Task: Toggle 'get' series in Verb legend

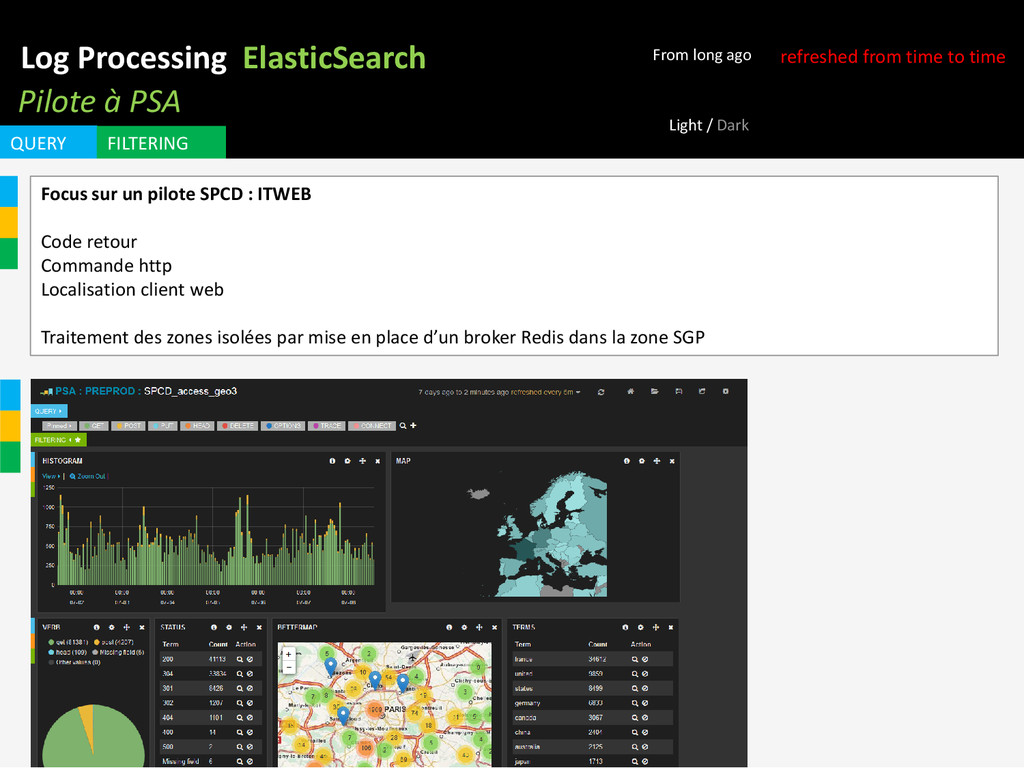Action: click(x=69, y=642)
